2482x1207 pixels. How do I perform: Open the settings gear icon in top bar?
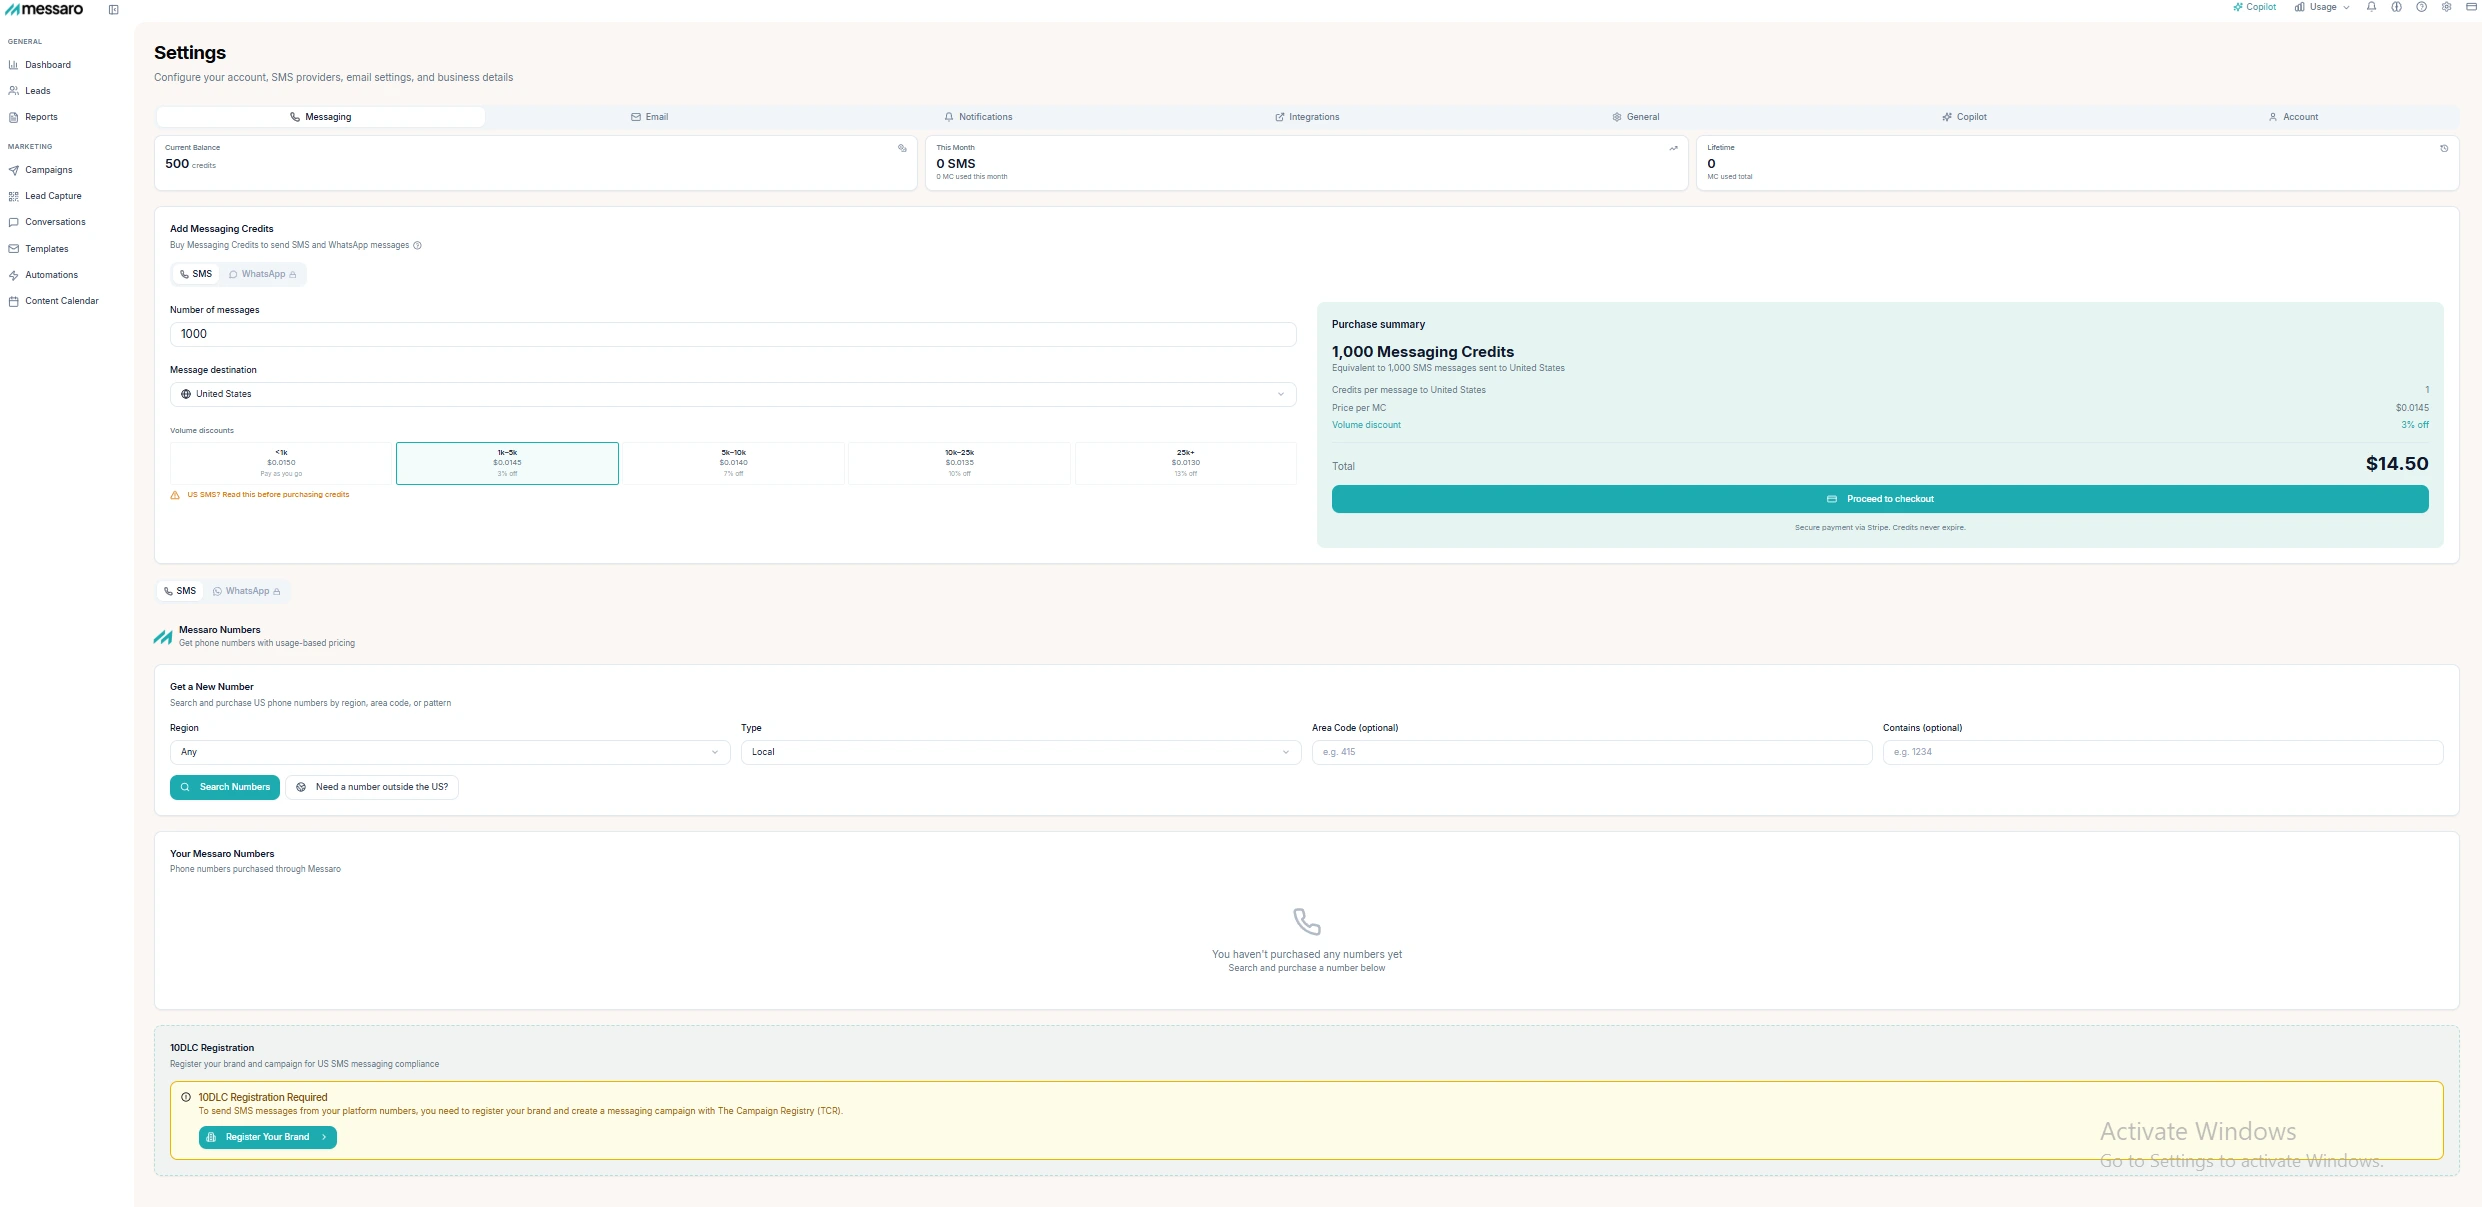[x=2446, y=7]
